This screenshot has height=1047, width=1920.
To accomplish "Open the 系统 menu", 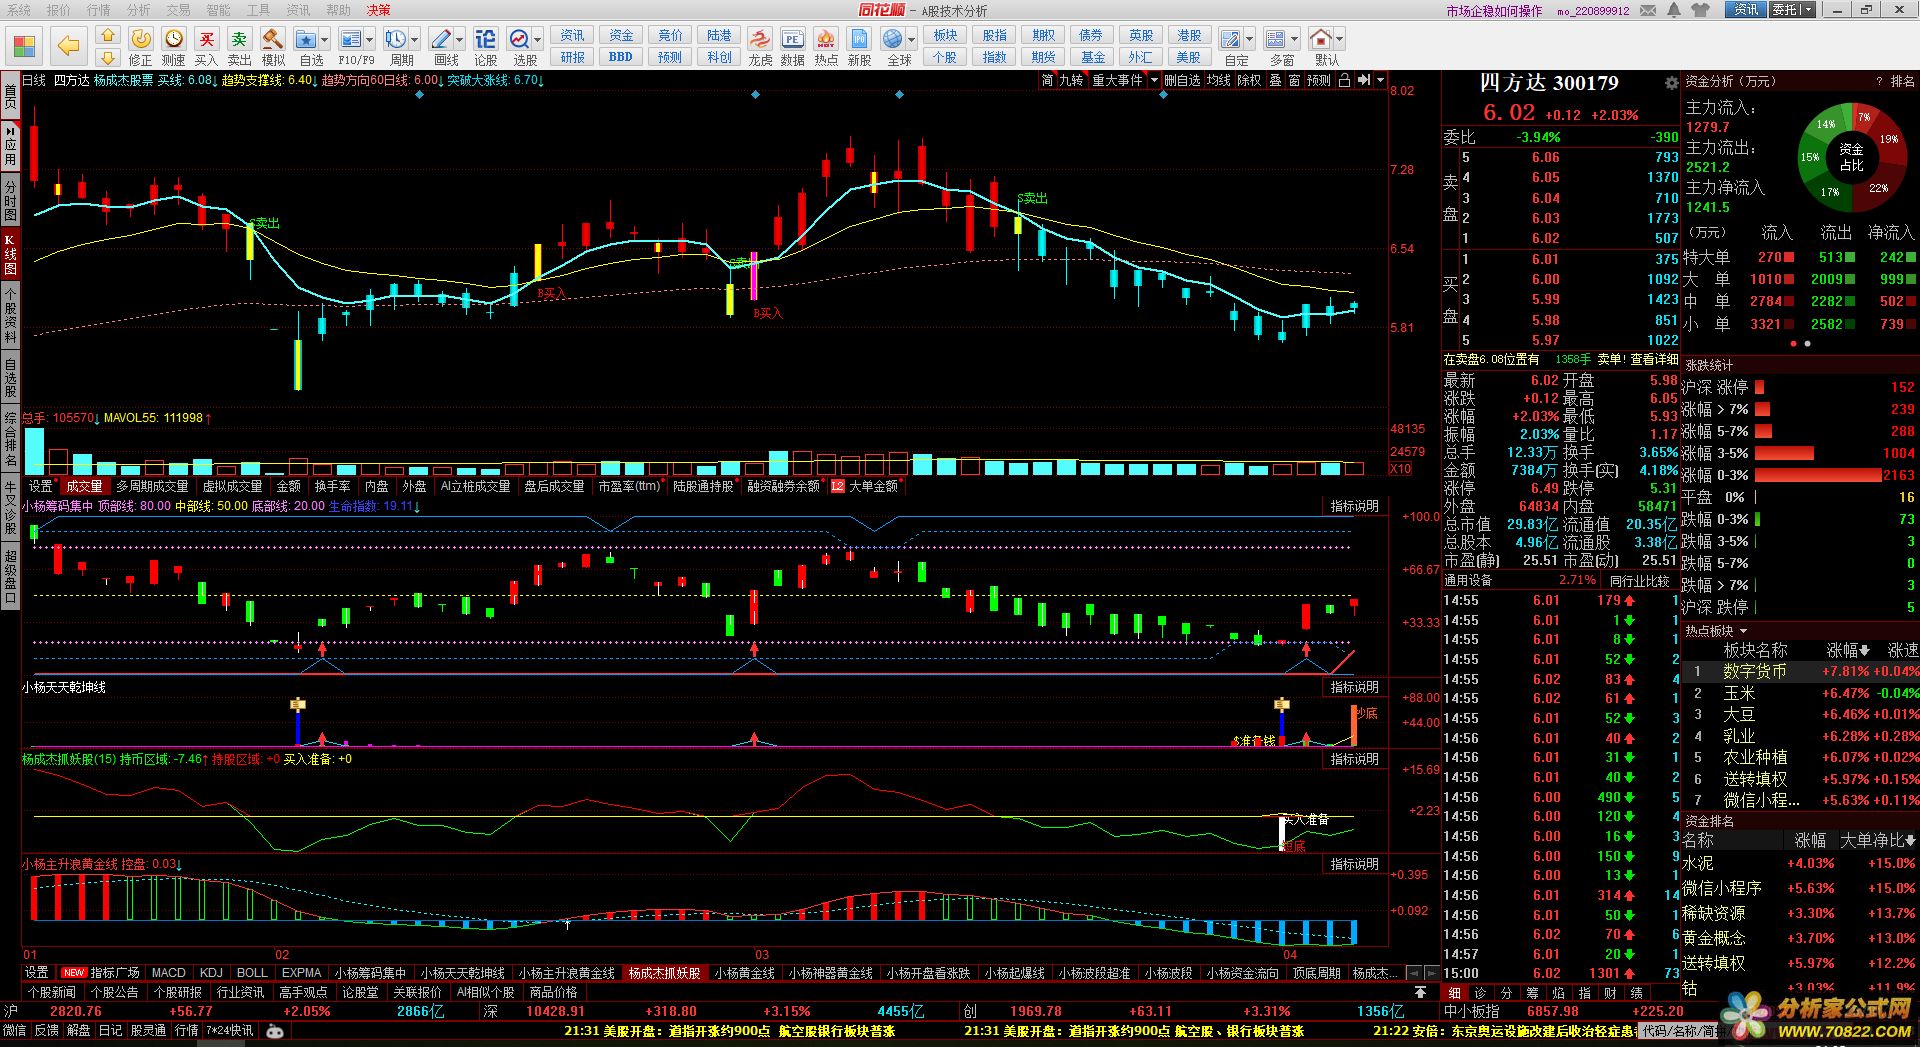I will [x=18, y=10].
